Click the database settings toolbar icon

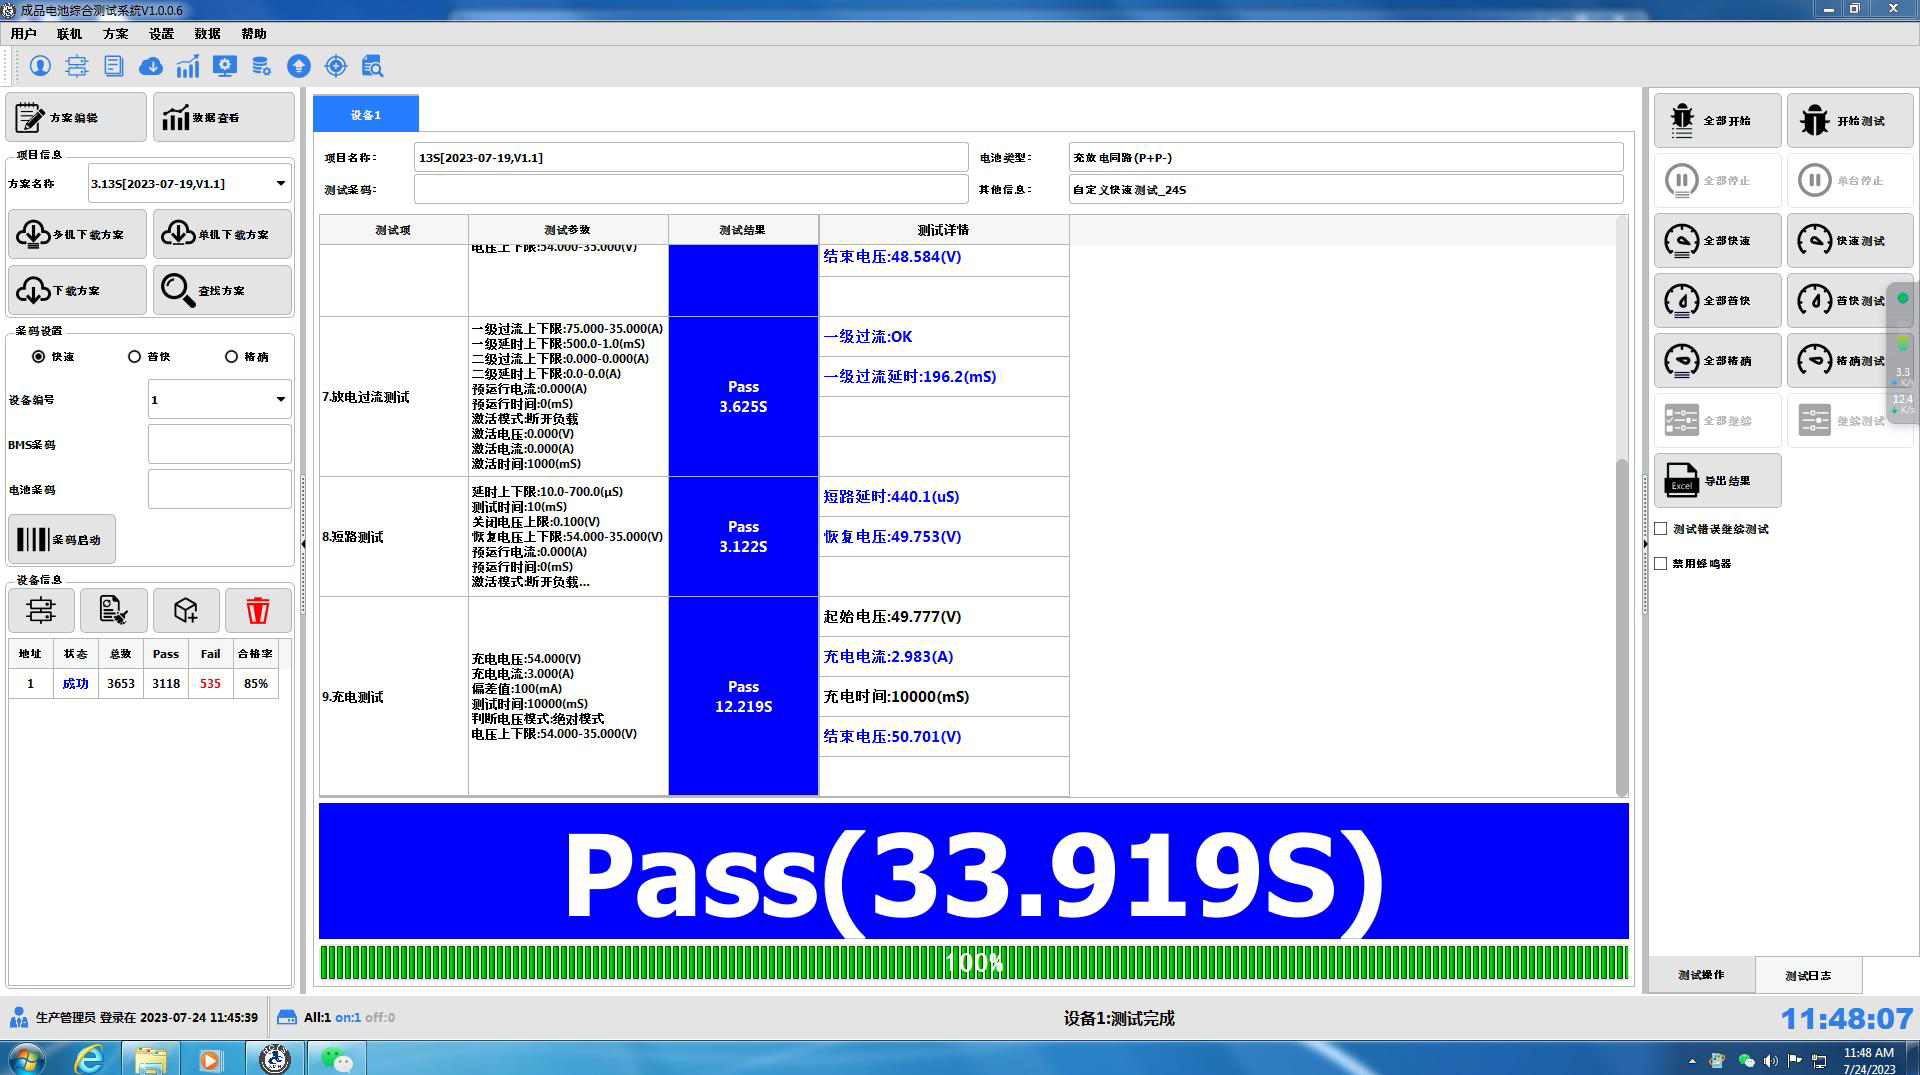pyautogui.click(x=262, y=66)
